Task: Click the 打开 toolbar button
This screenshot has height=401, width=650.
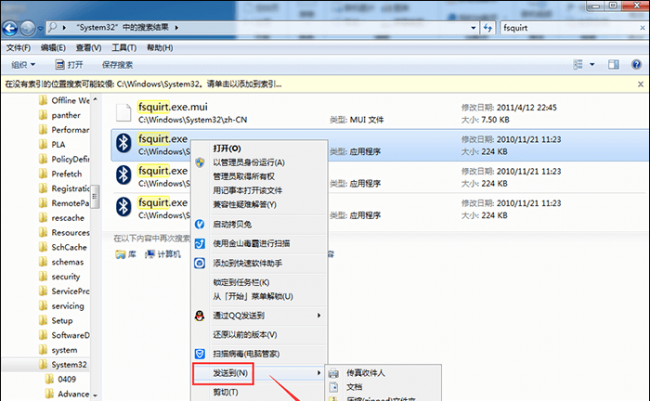Action: pos(69,65)
